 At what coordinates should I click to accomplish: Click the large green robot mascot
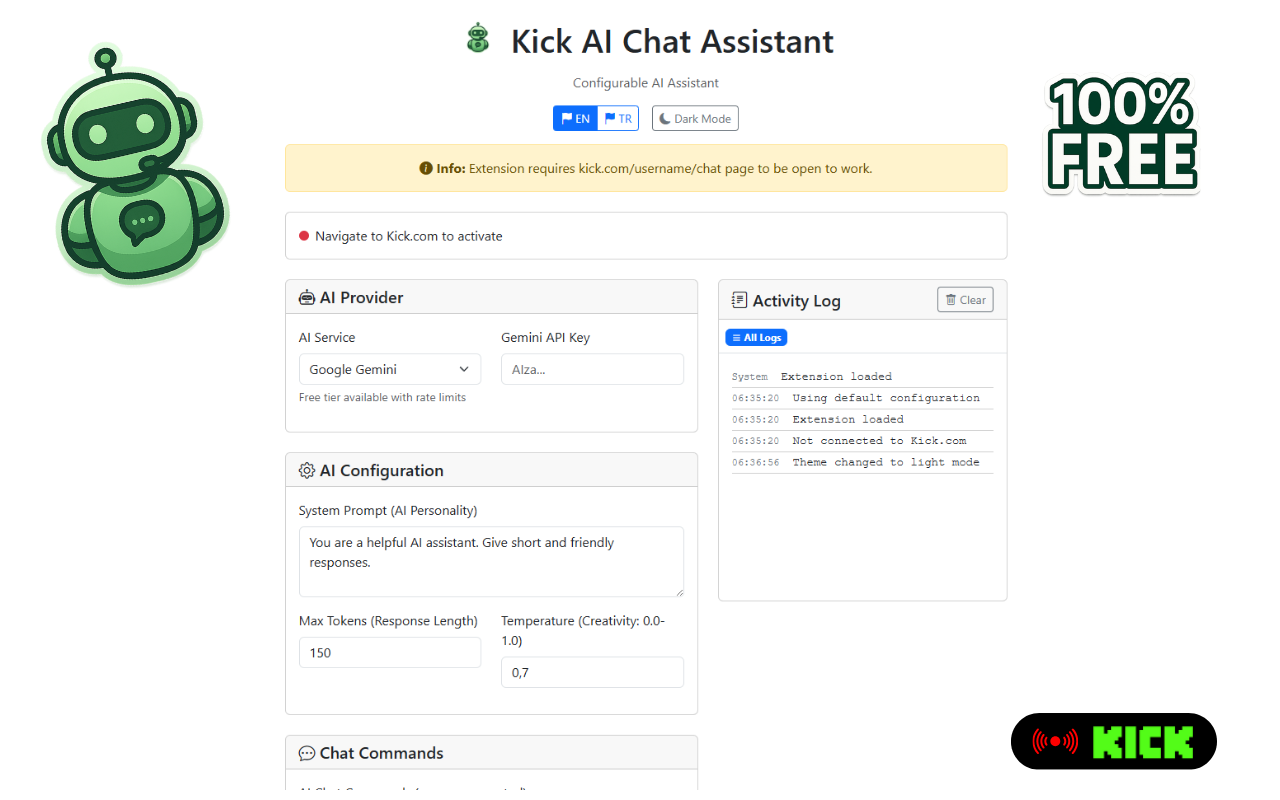click(x=135, y=163)
